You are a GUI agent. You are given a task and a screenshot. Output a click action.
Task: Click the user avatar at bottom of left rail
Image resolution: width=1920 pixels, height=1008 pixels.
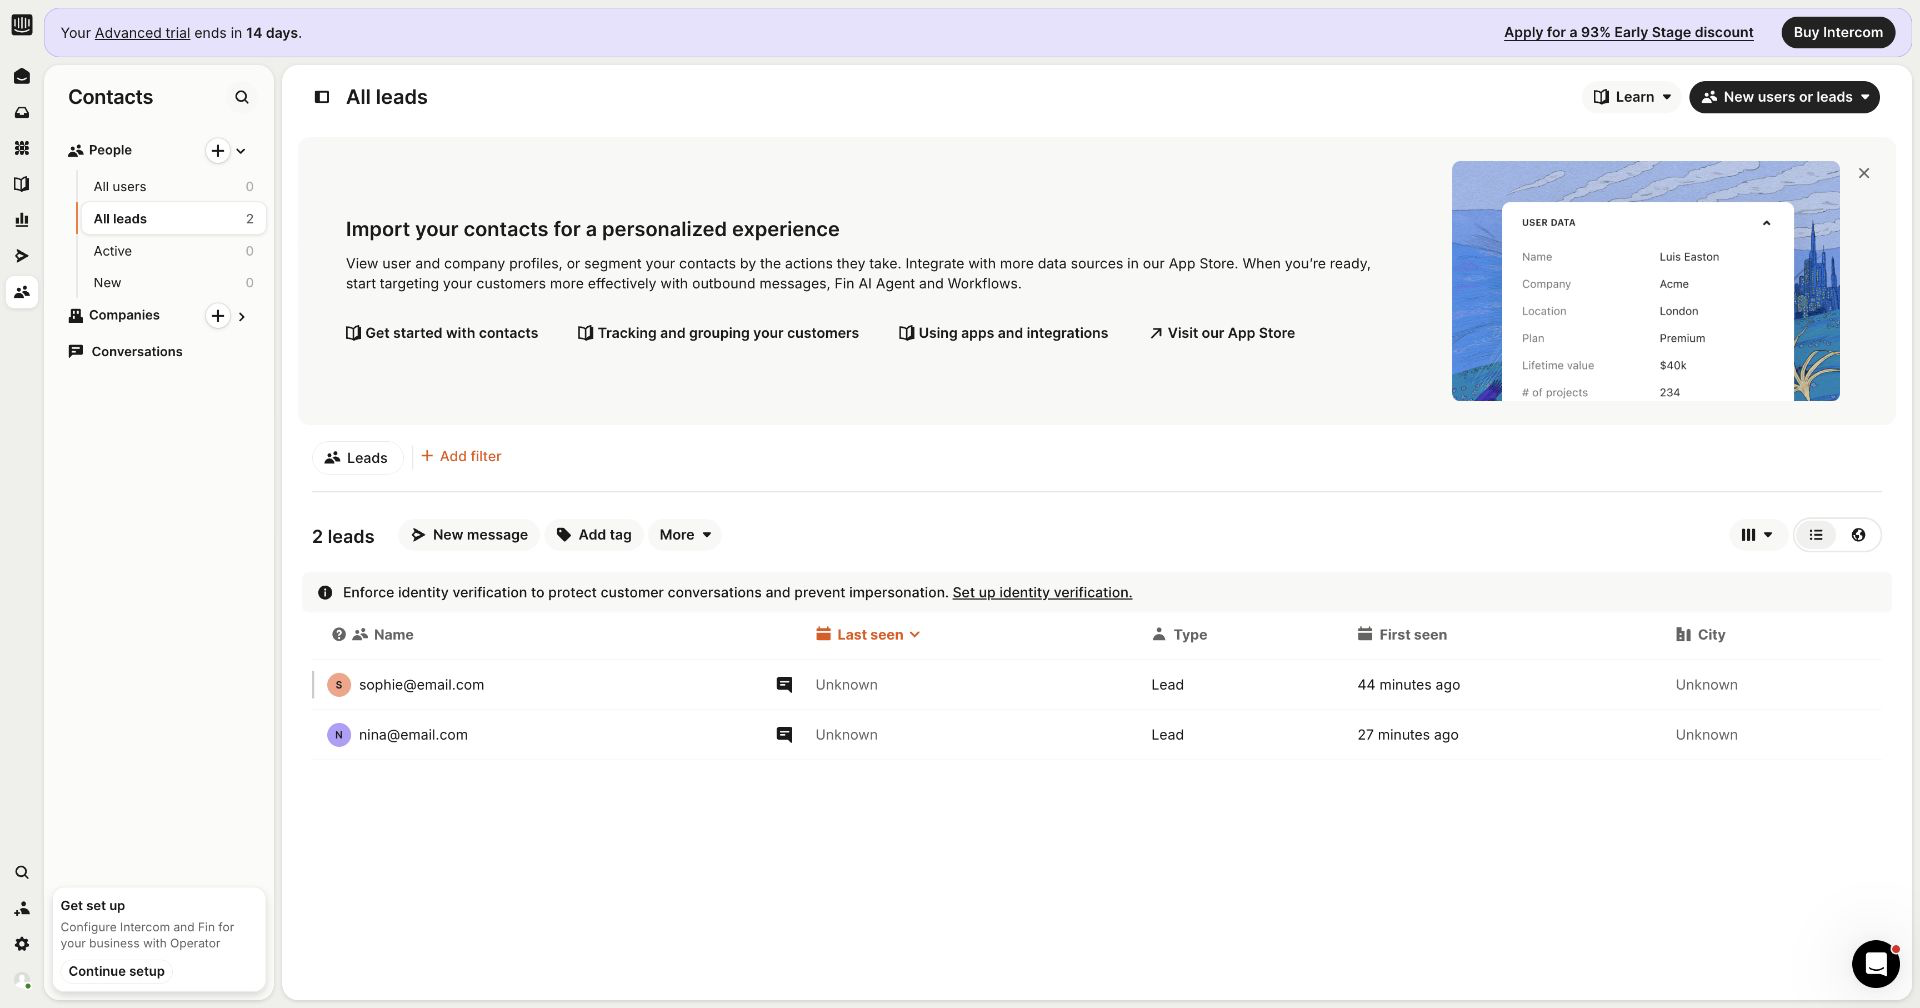[22, 981]
